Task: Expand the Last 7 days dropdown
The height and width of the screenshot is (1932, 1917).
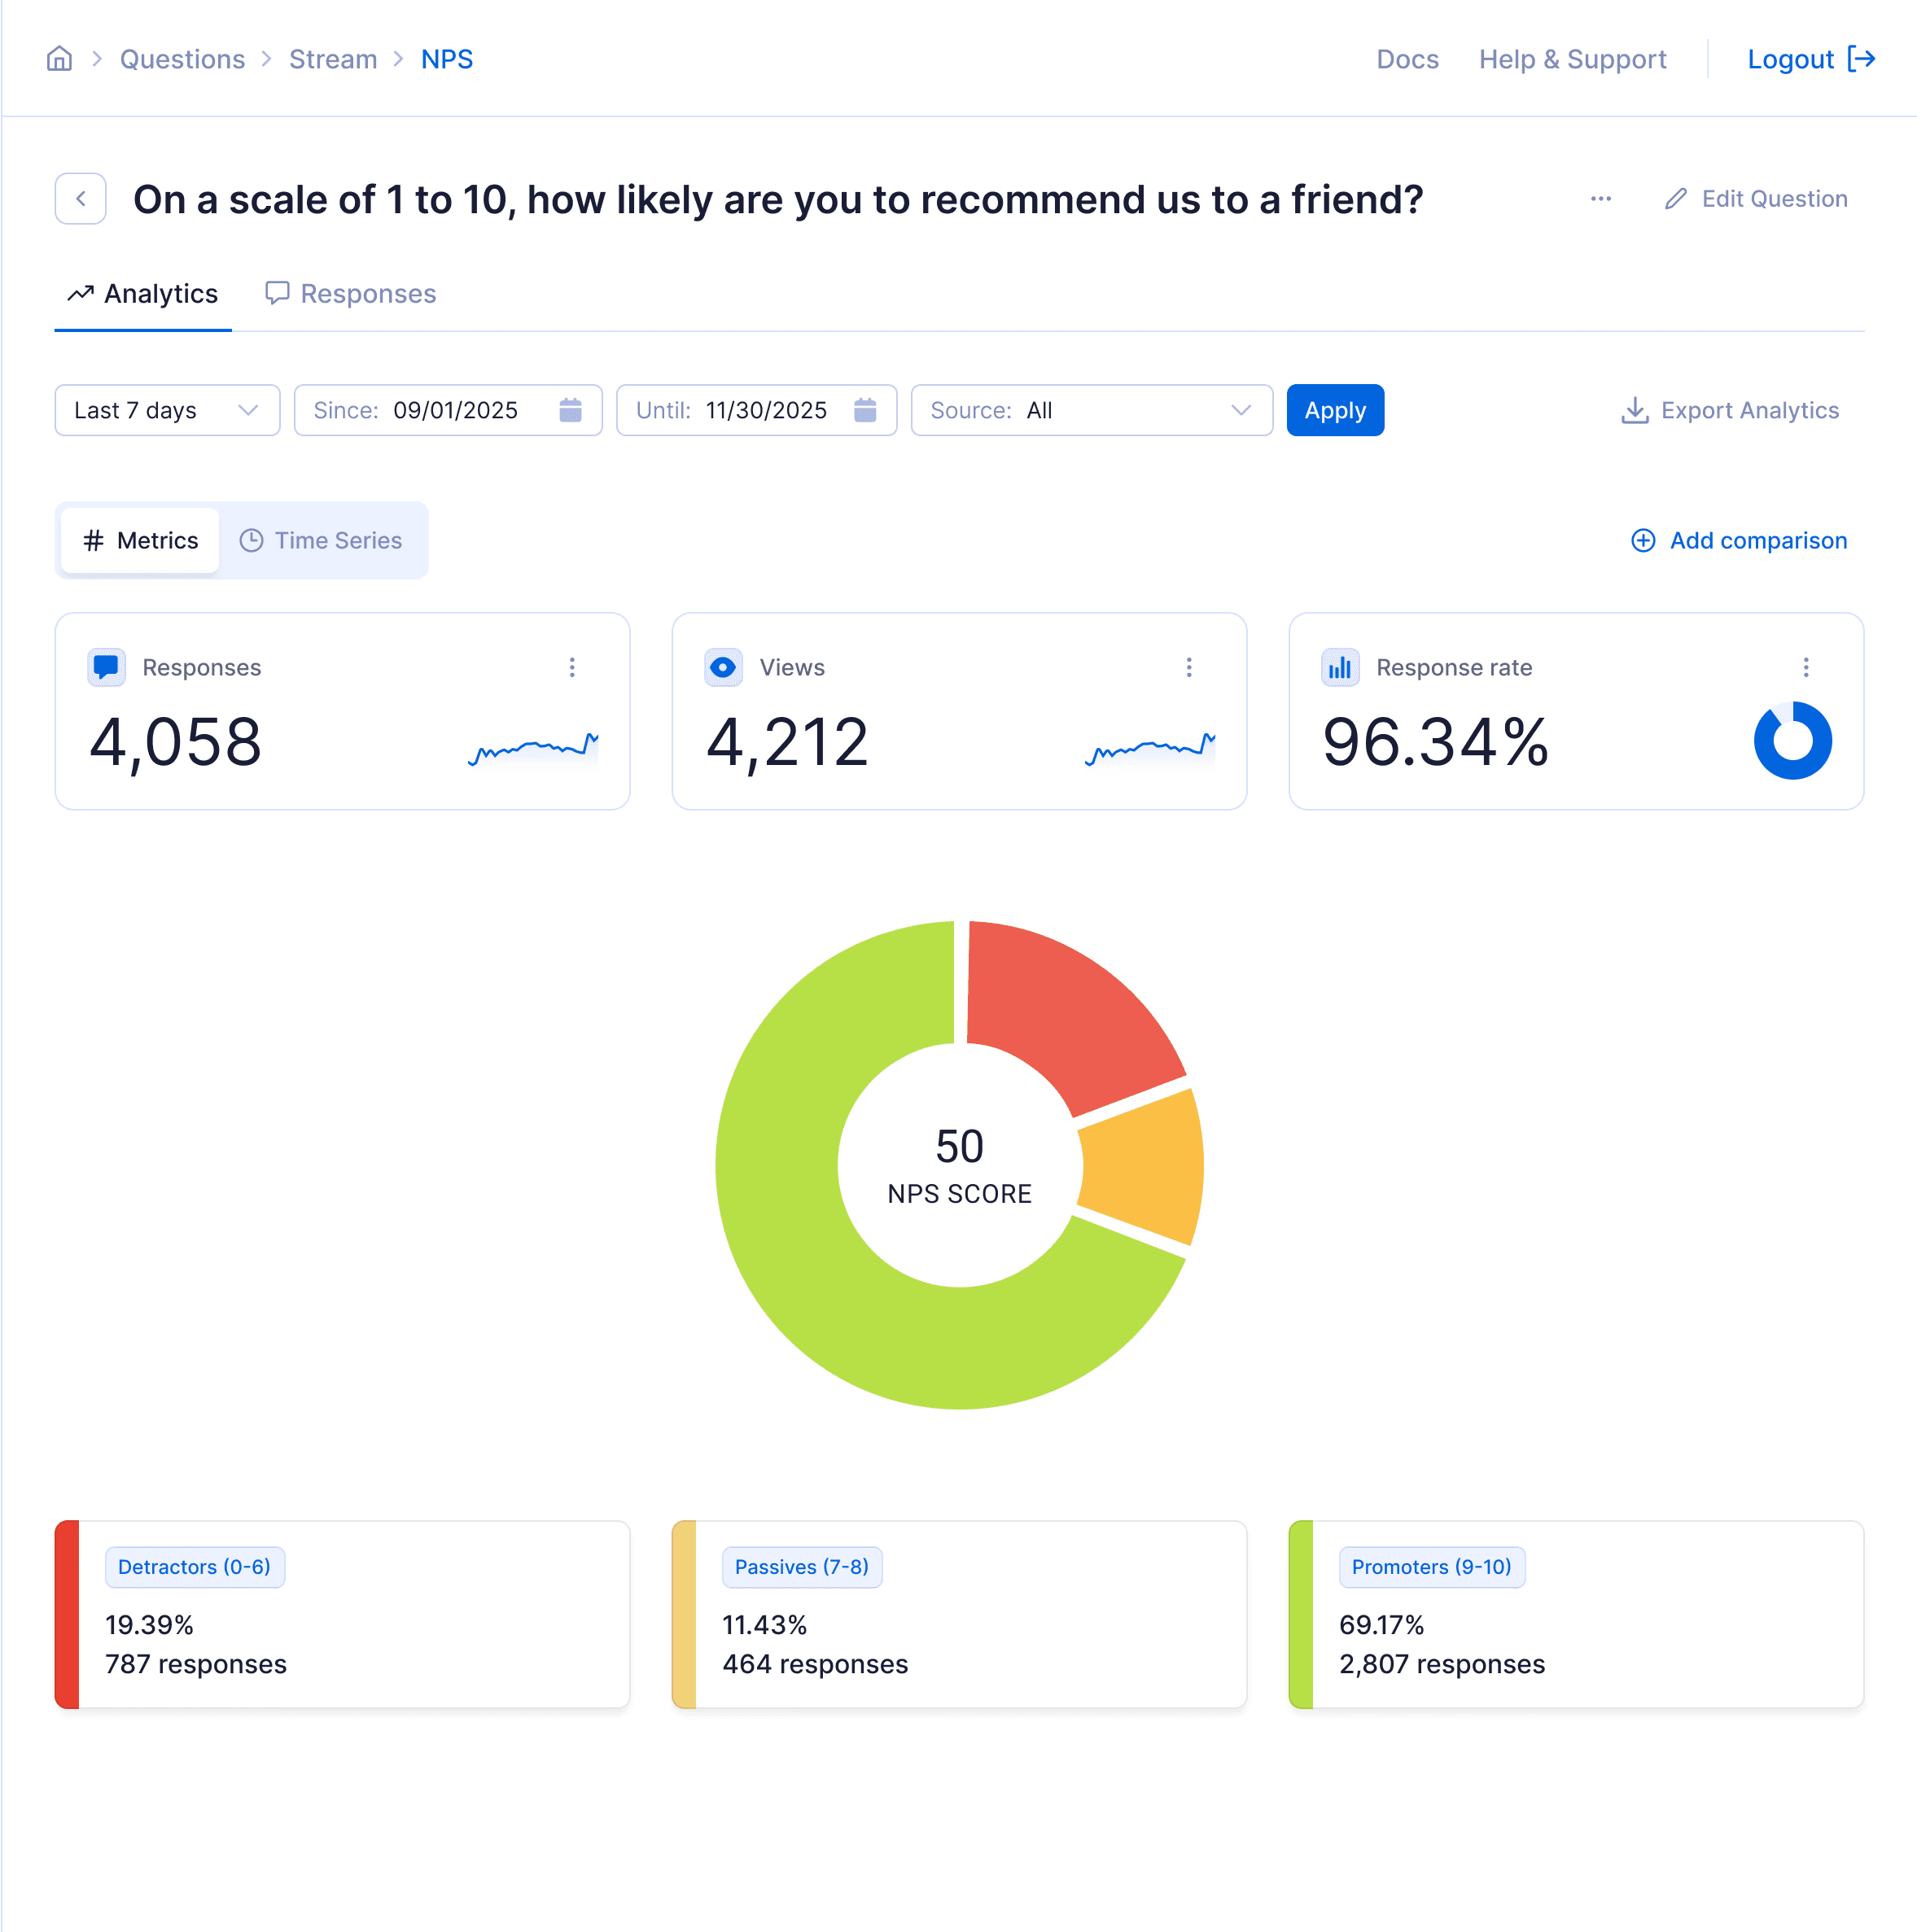Action: (x=167, y=410)
